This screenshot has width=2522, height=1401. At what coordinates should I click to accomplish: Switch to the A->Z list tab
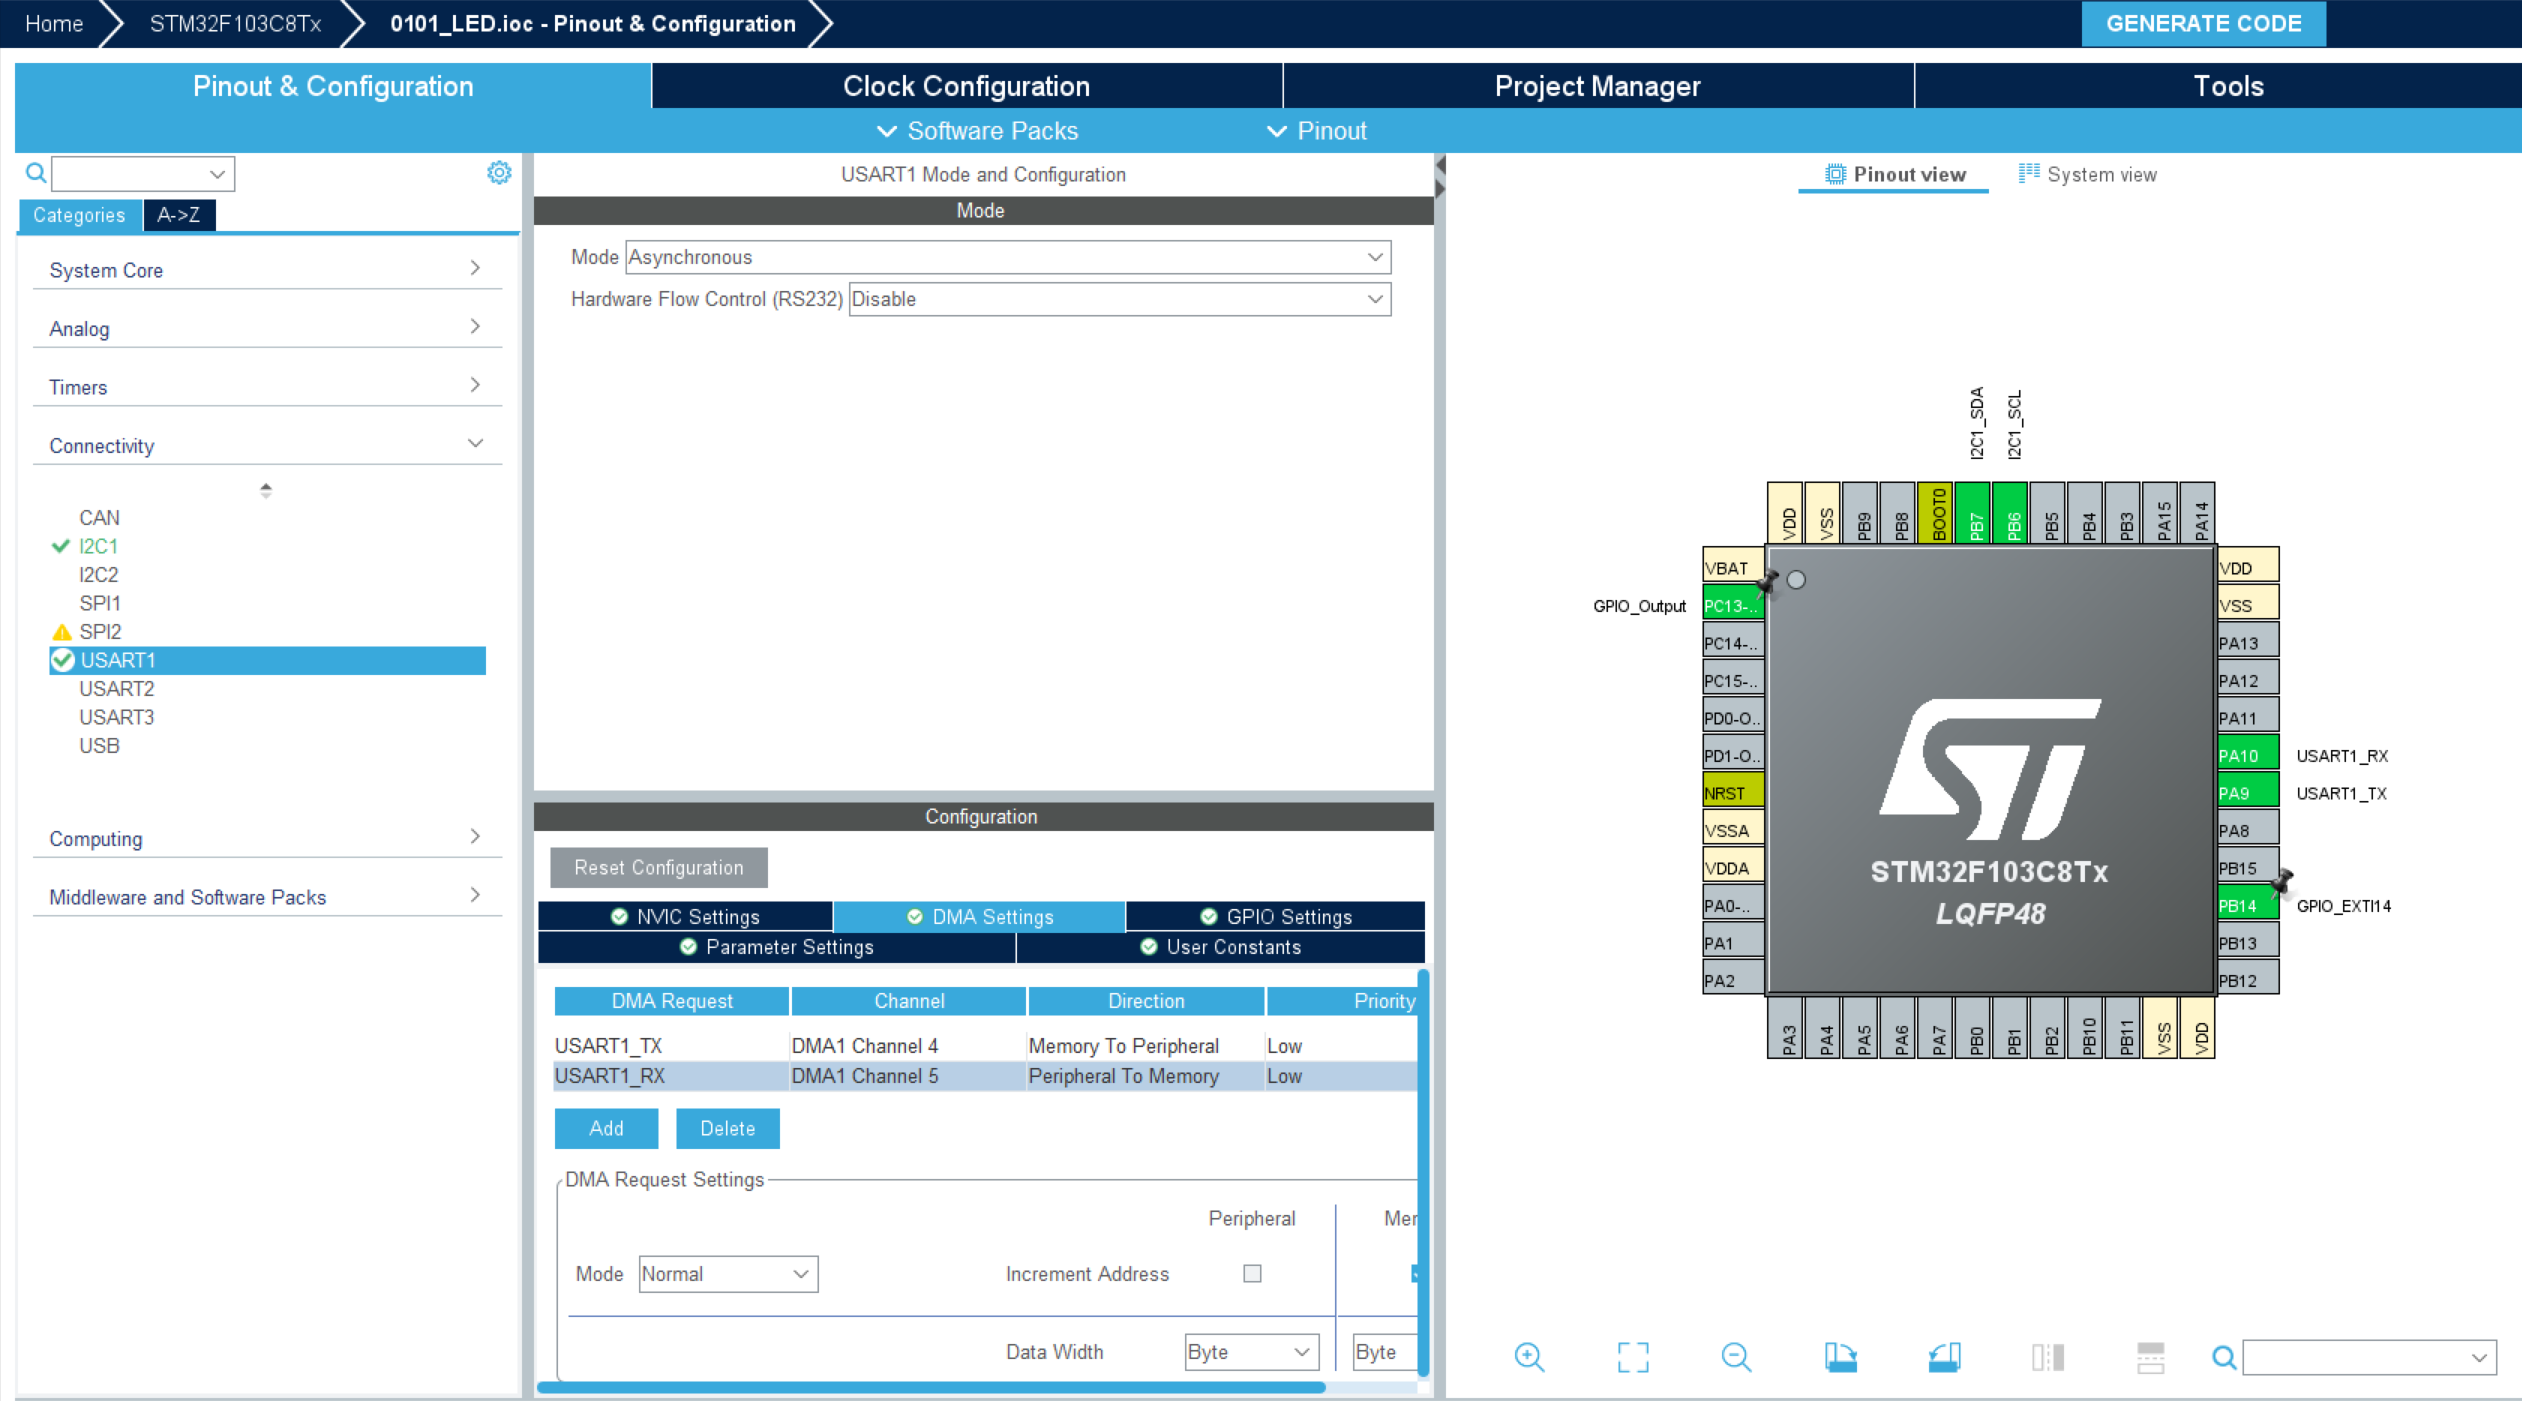coord(179,215)
